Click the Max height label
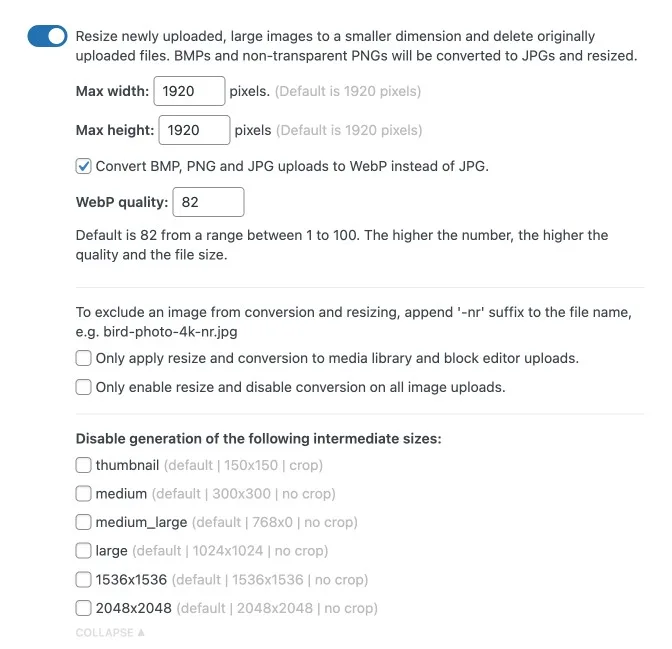Viewport: 672px width, 649px height. click(x=115, y=130)
